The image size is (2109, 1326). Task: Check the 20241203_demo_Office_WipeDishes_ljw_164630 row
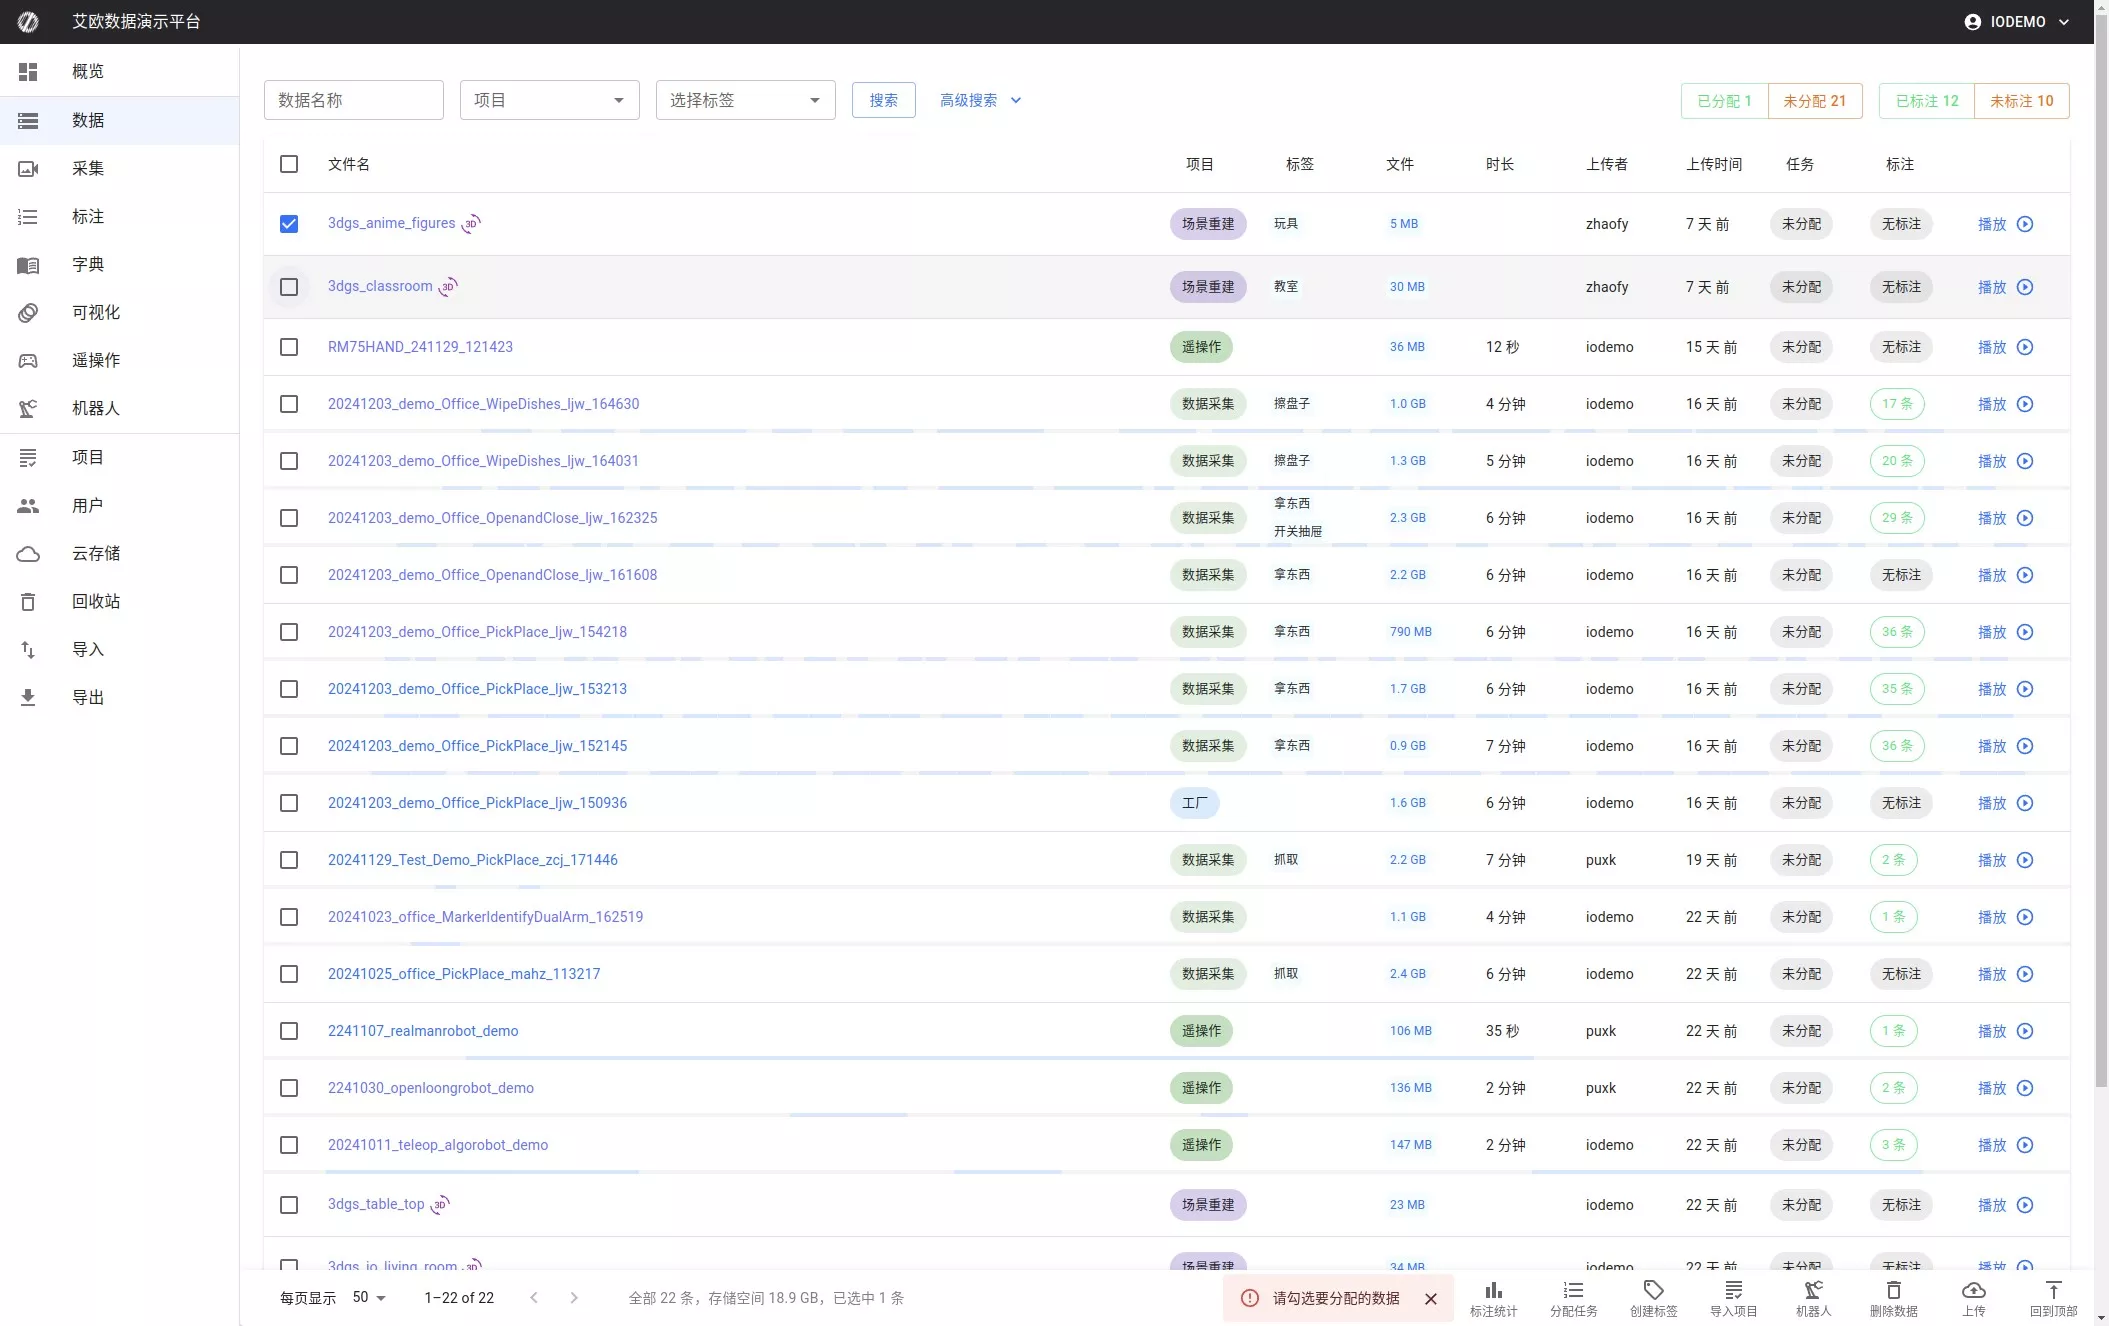pyautogui.click(x=289, y=404)
